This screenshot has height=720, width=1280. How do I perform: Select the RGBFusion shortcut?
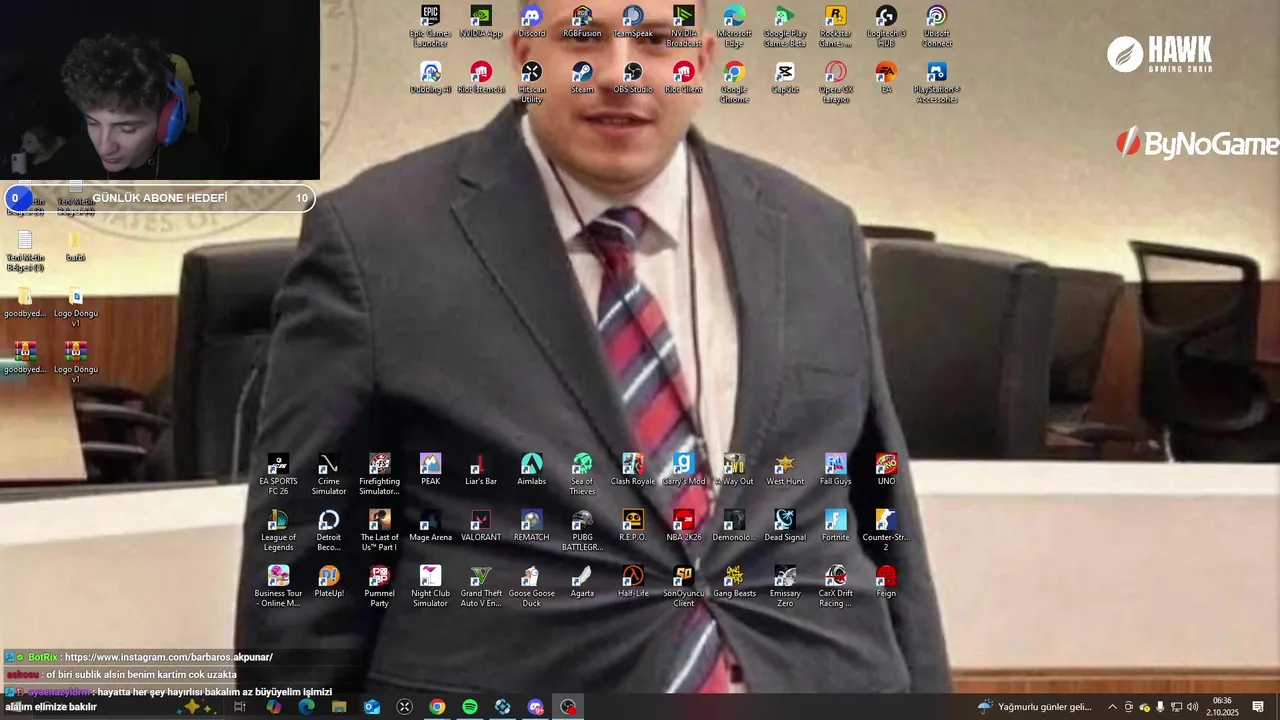tap(582, 22)
